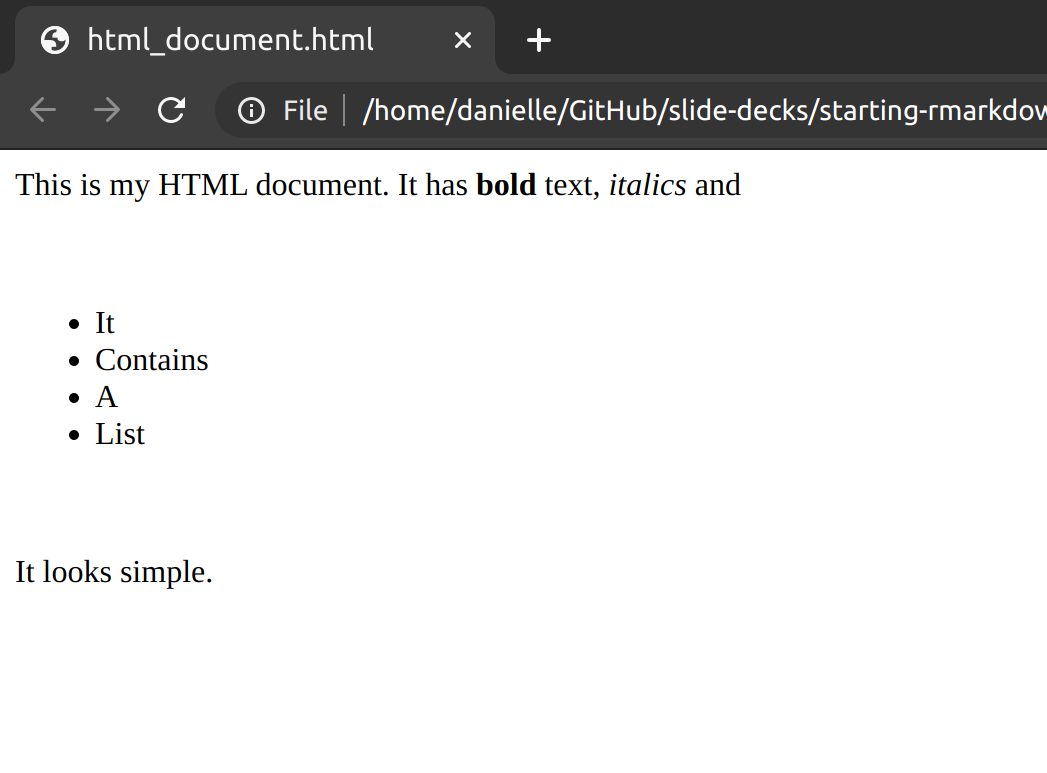Click the globe favicon on the tab
This screenshot has width=1047, height=773.
click(55, 40)
